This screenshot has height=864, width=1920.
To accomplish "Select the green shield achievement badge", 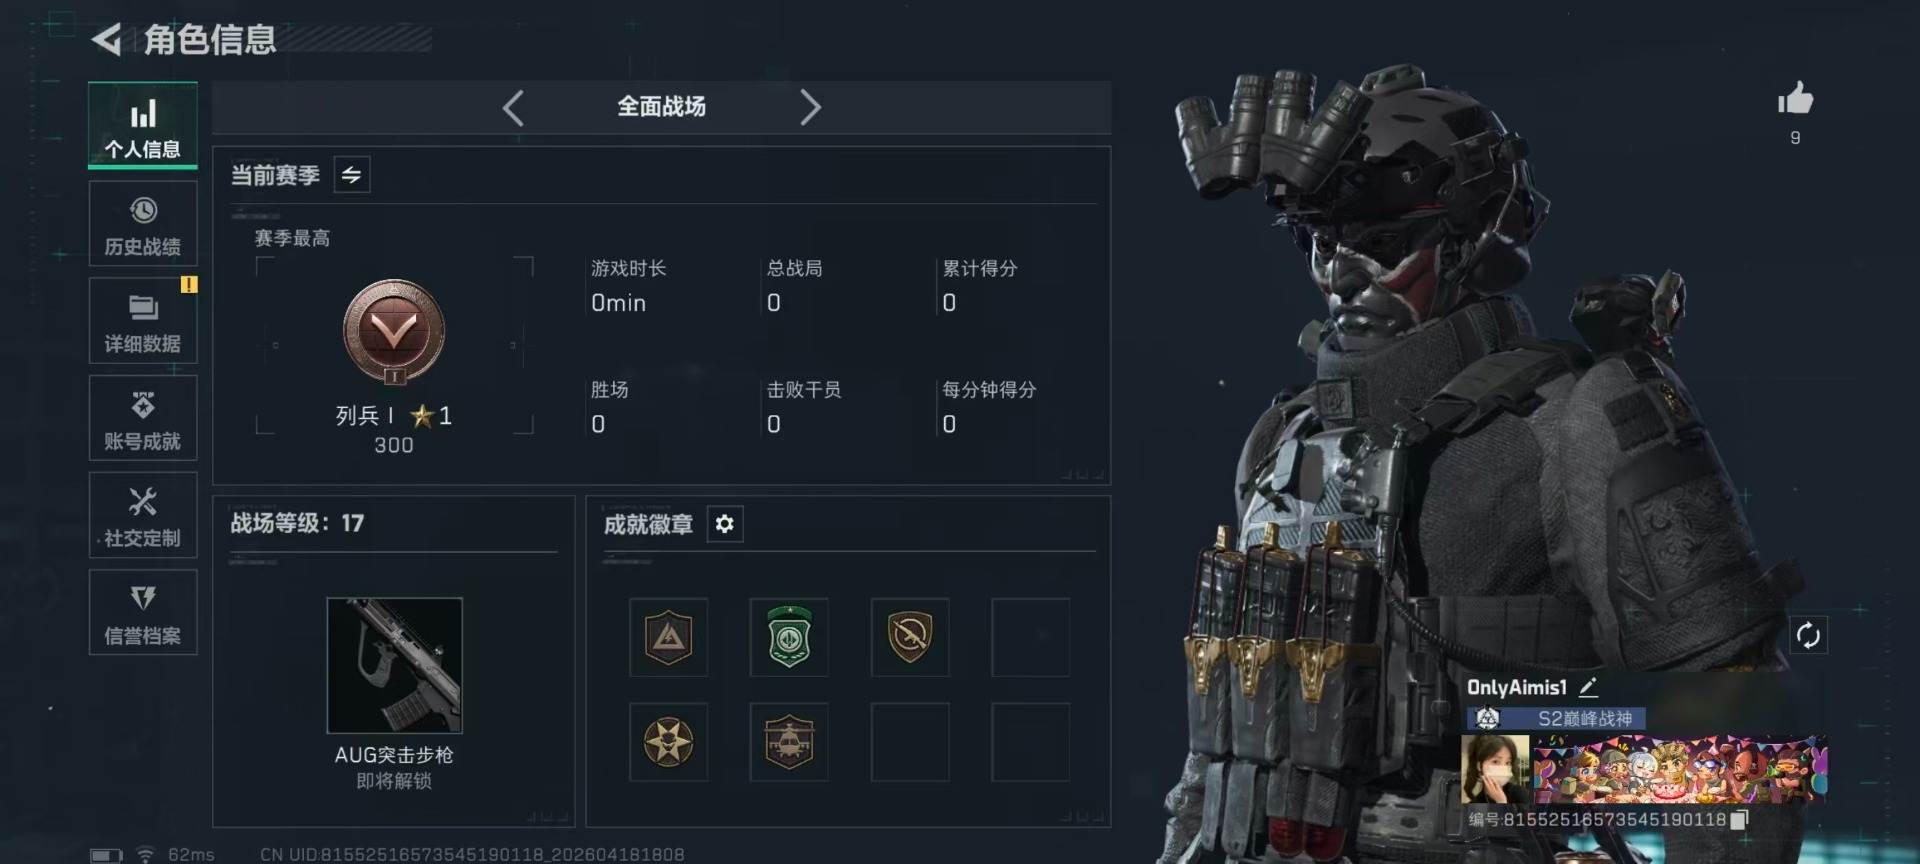I will pos(789,638).
